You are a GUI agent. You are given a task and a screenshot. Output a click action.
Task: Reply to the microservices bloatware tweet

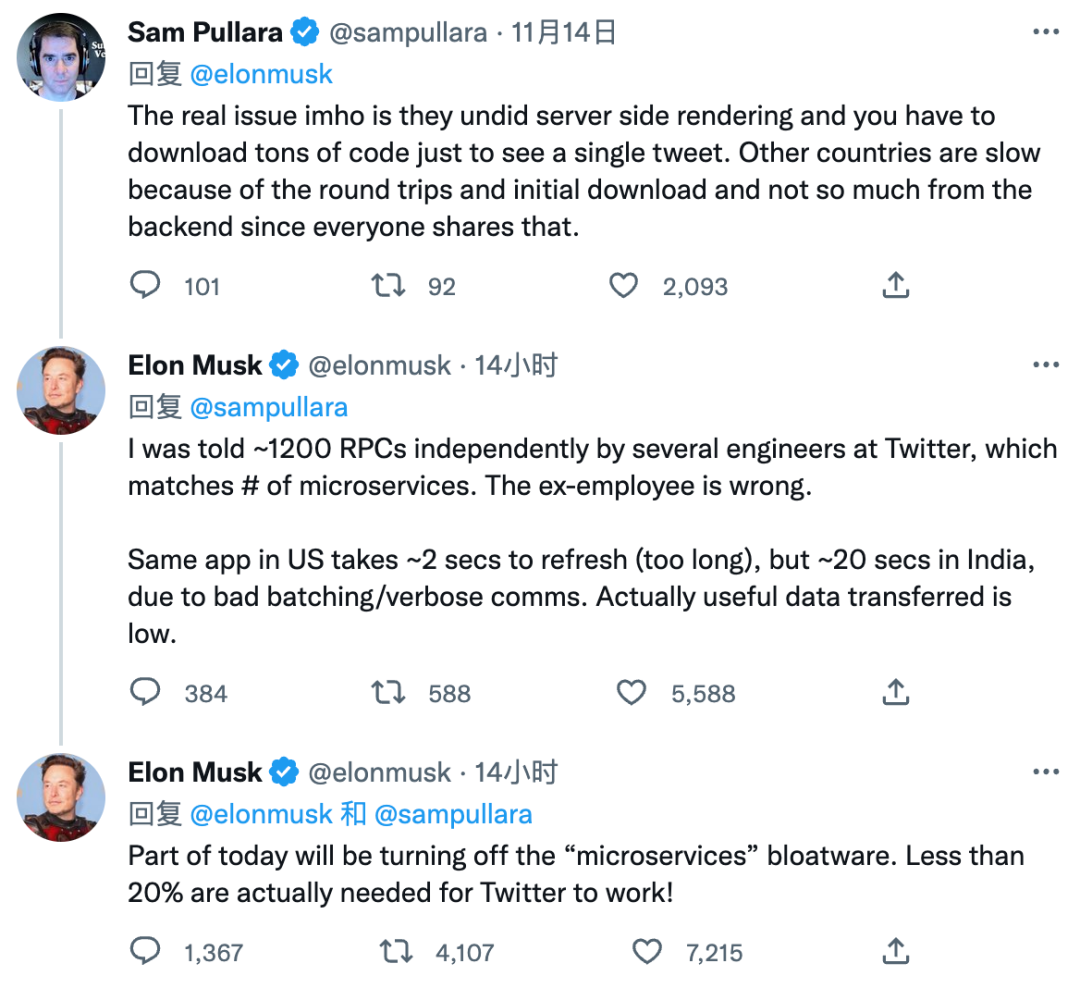pyautogui.click(x=146, y=950)
